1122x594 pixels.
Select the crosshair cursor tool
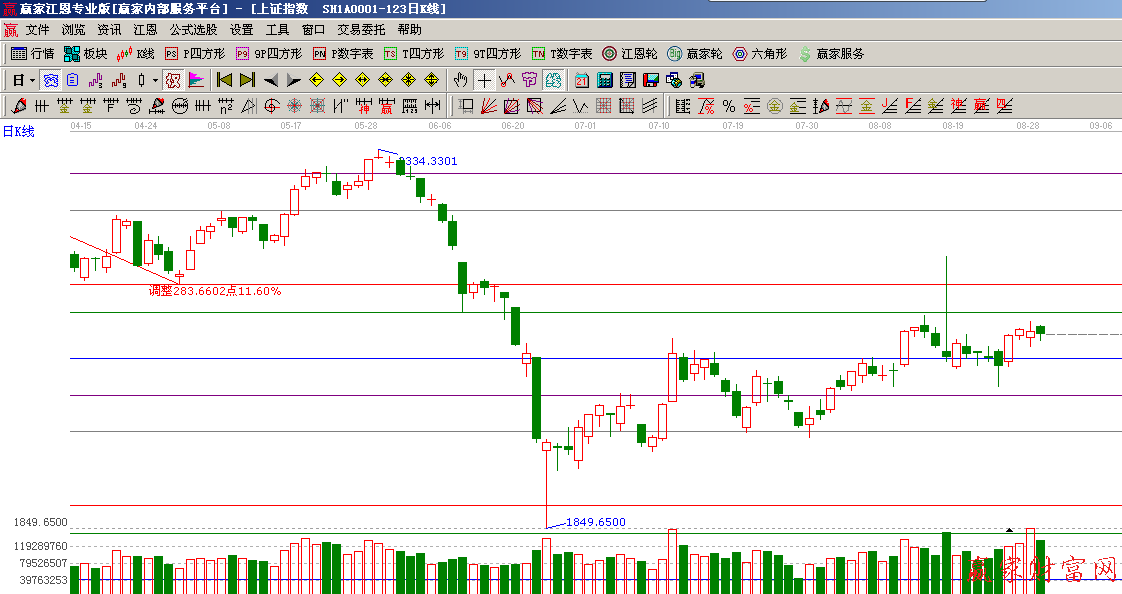484,80
